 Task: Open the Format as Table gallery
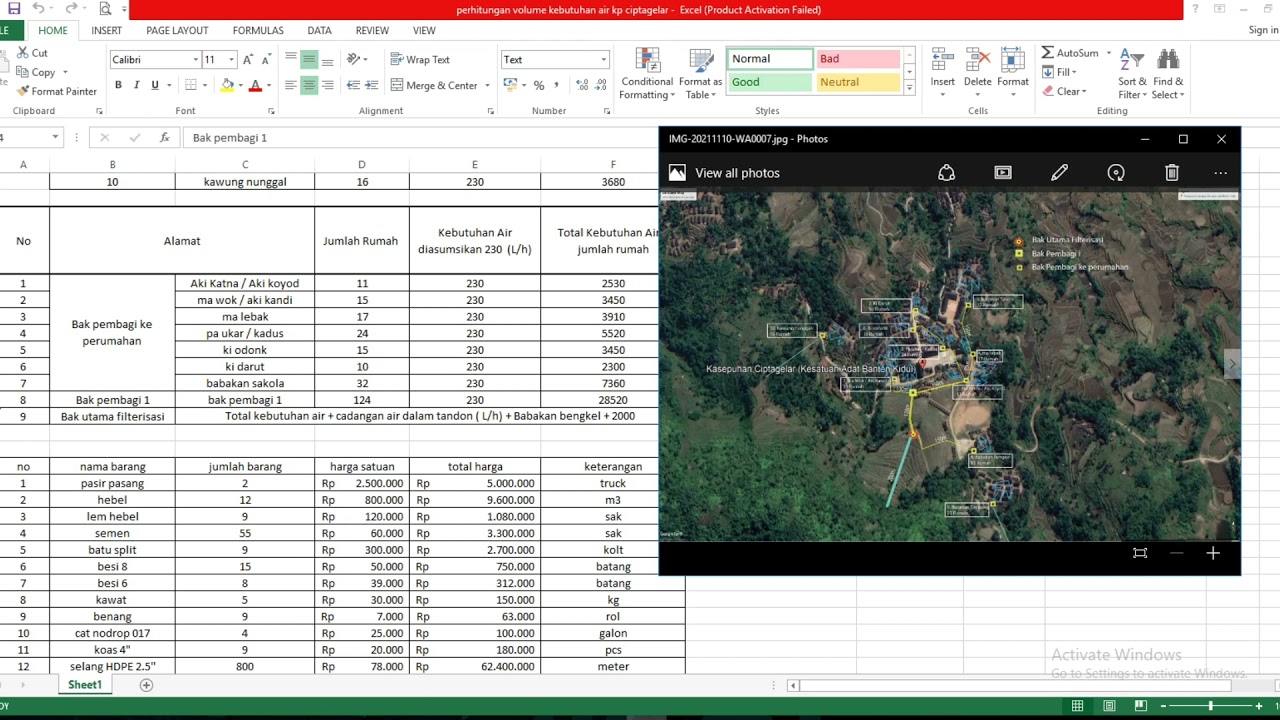pos(700,74)
